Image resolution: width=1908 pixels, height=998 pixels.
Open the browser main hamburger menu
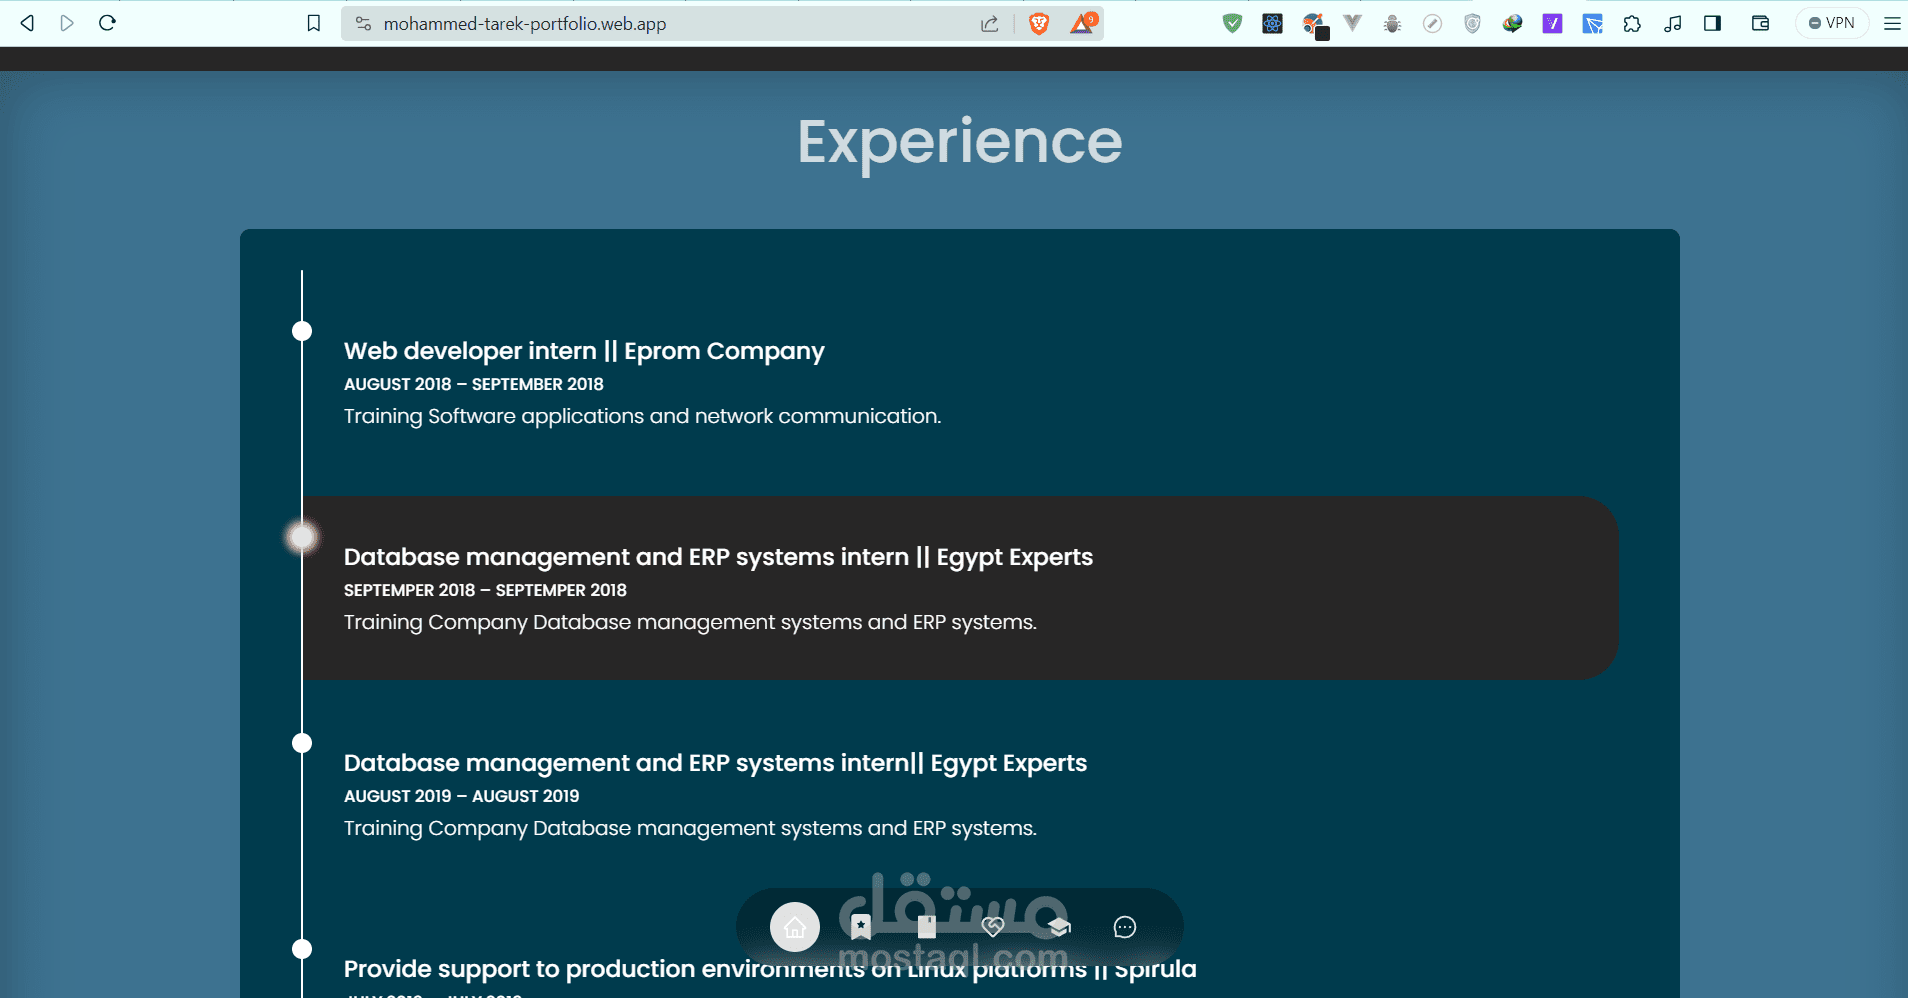click(1892, 23)
